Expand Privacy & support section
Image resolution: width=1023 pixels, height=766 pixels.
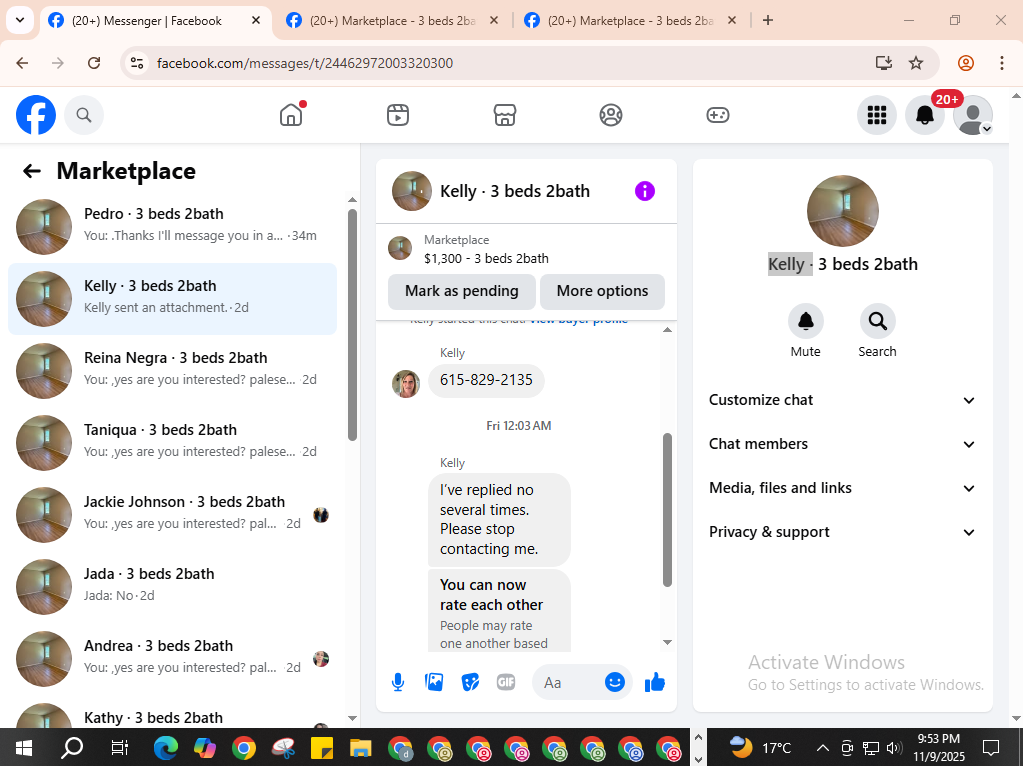(x=842, y=532)
